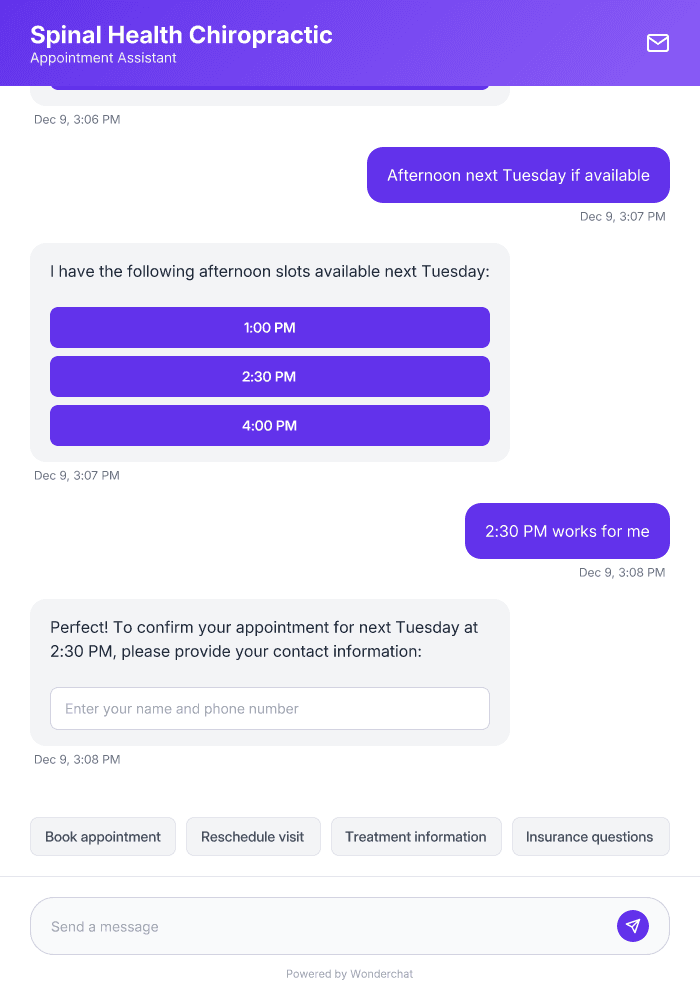Click the 'Afternoon next Tuesday if available' message bubble
The image size is (700, 1000).
pyautogui.click(x=518, y=174)
